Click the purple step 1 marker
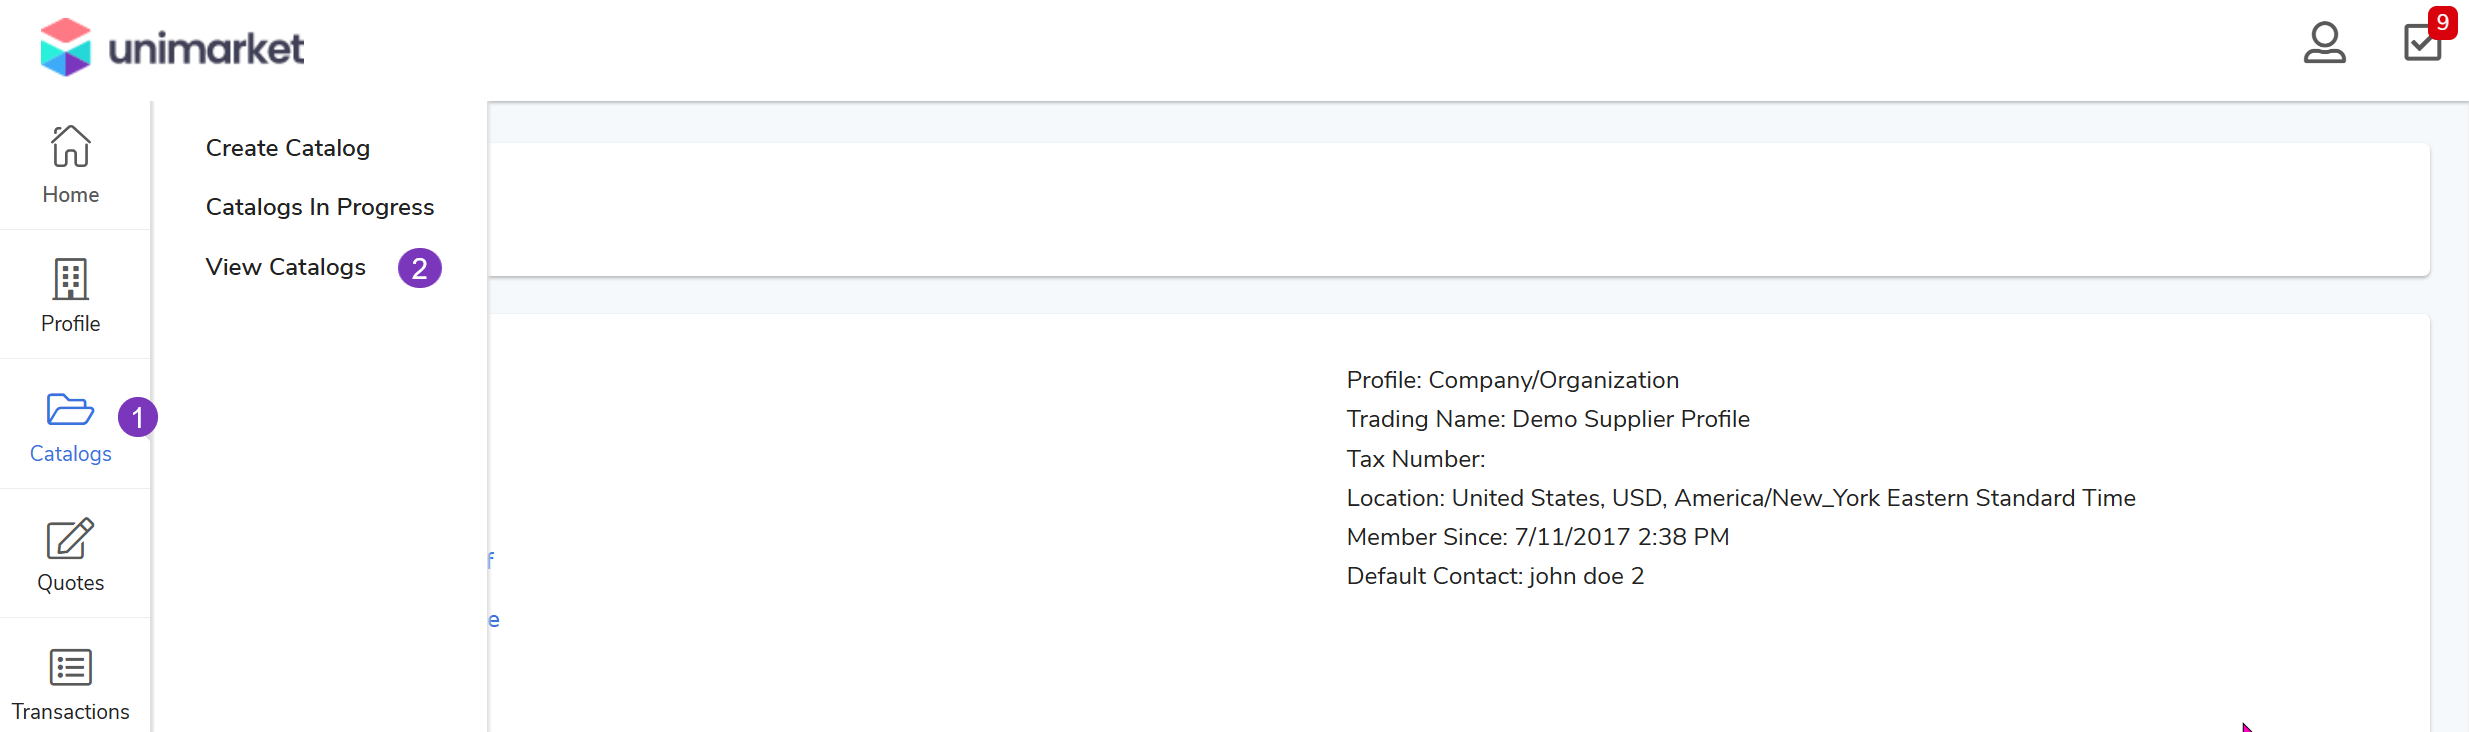The image size is (2469, 732). click(x=138, y=417)
